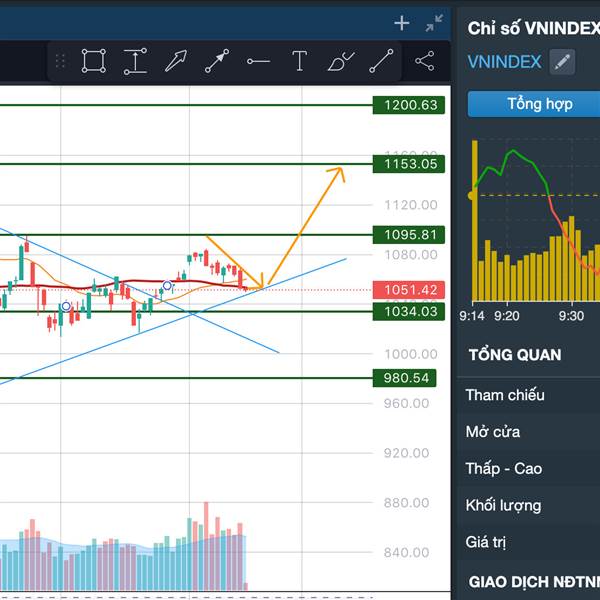Select the brush freehand drawing tool
The height and width of the screenshot is (600, 600).
pyautogui.click(x=341, y=61)
